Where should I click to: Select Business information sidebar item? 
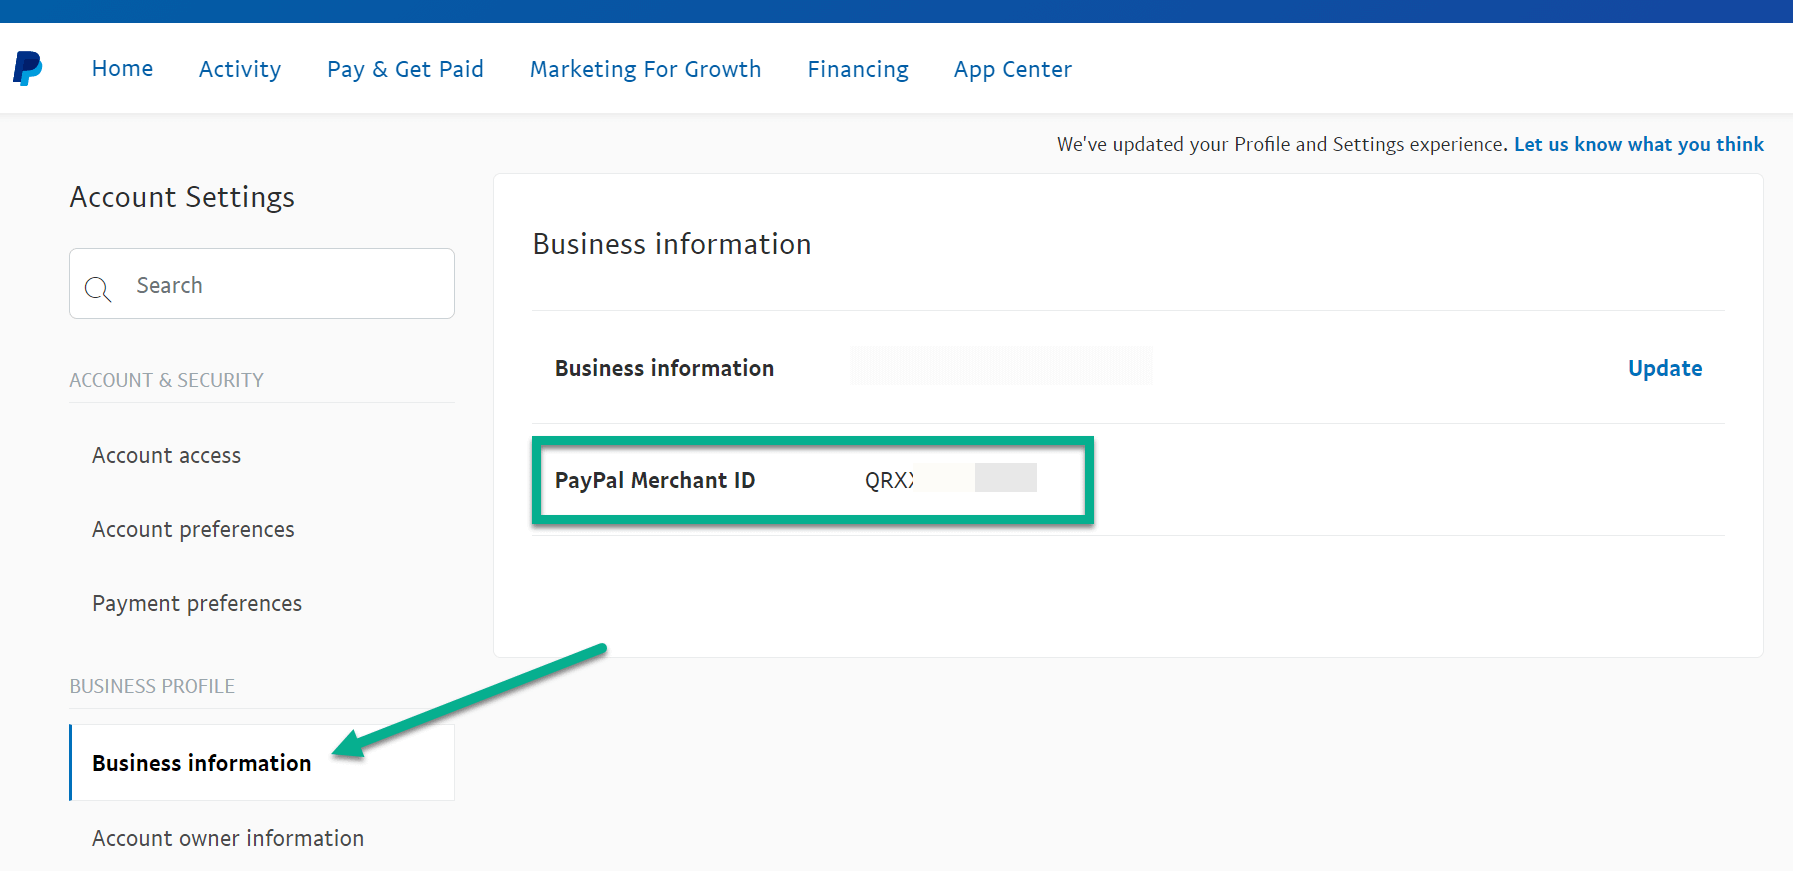point(201,763)
